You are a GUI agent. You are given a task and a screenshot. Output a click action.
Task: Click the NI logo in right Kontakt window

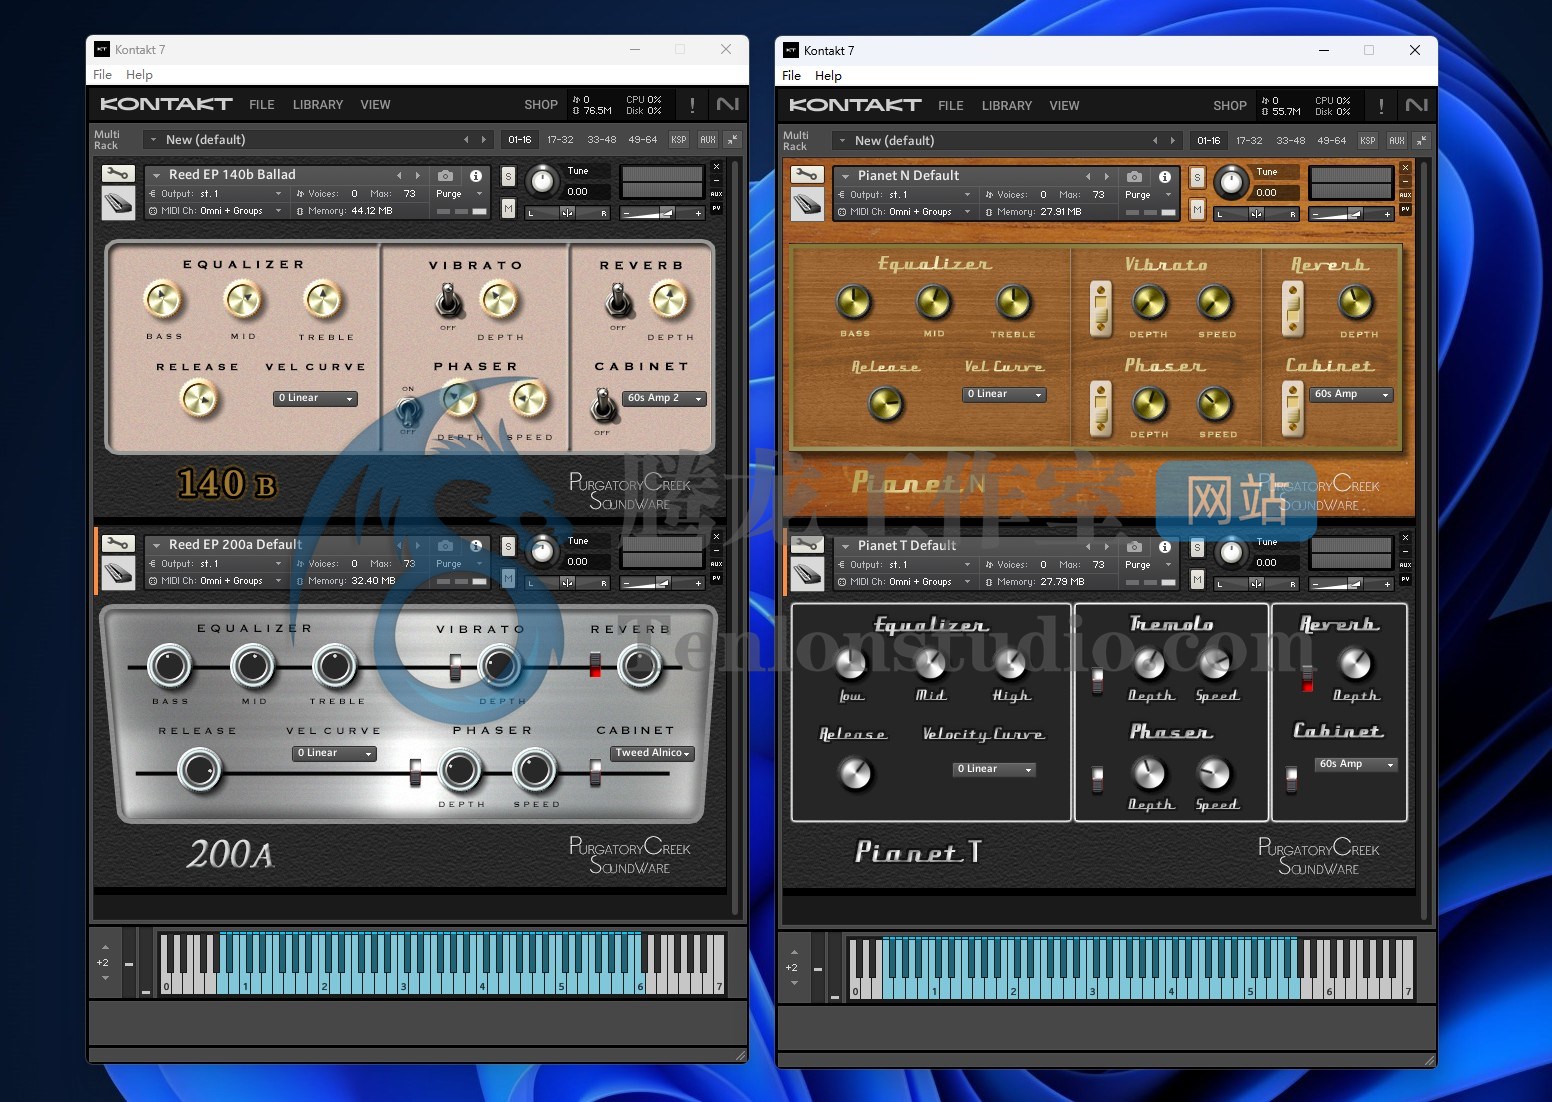[x=1417, y=105]
